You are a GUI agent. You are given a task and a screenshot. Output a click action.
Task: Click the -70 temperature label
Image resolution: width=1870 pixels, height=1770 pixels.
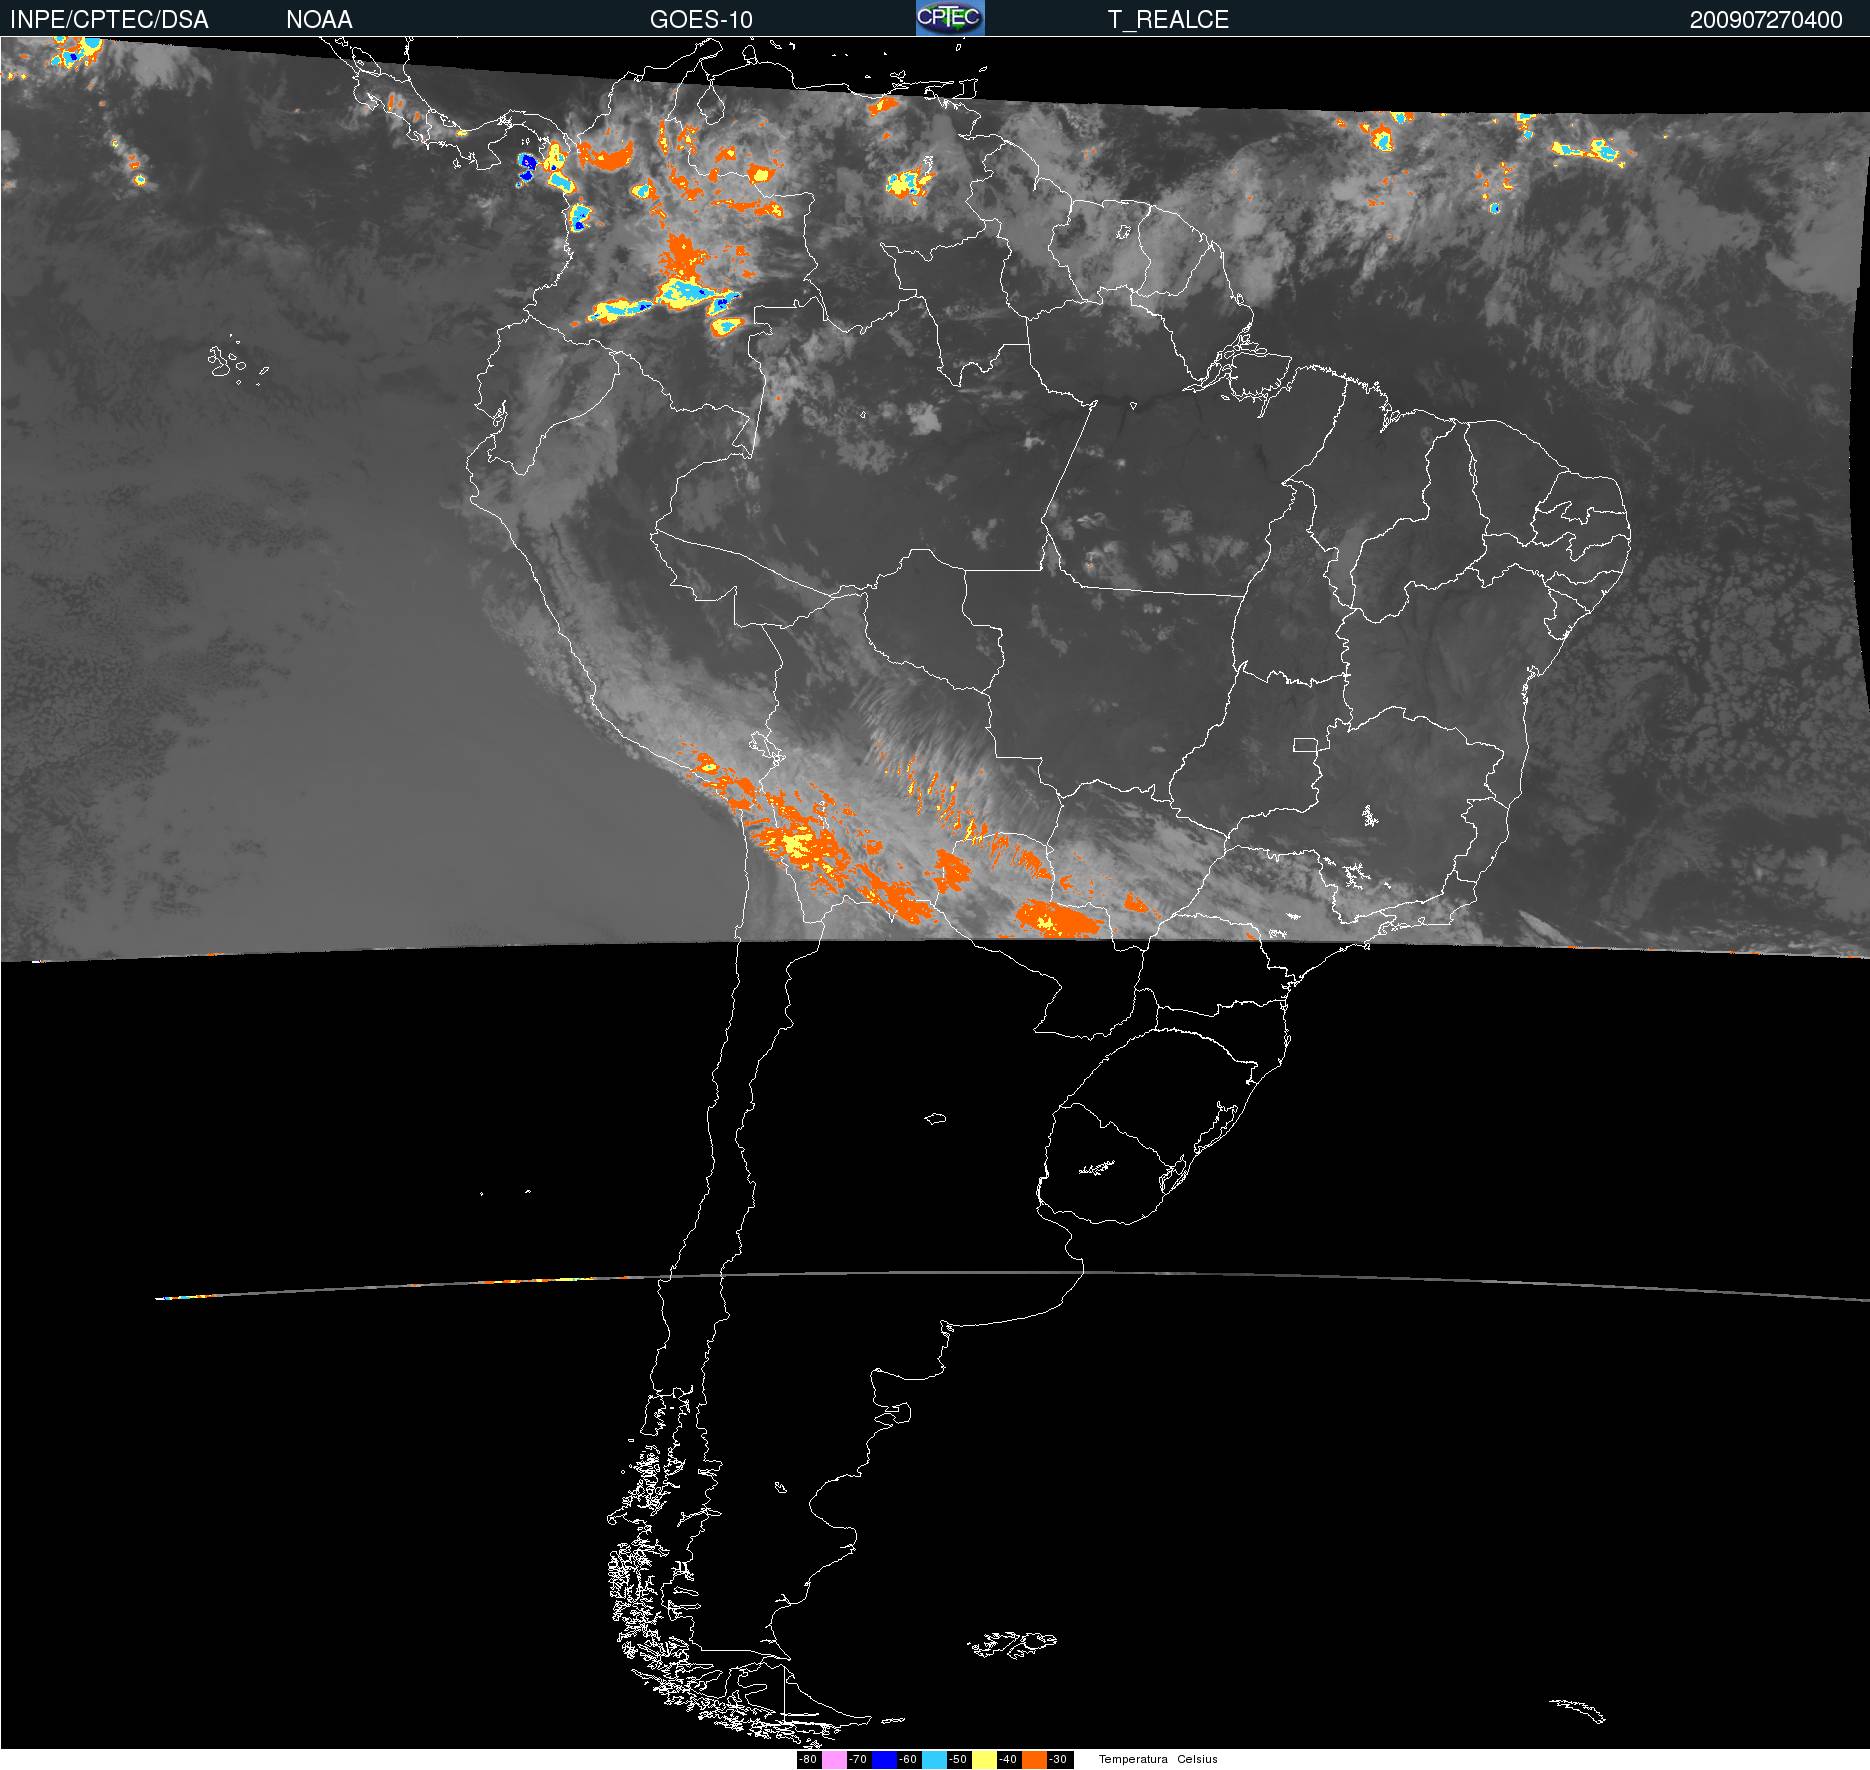(858, 1759)
